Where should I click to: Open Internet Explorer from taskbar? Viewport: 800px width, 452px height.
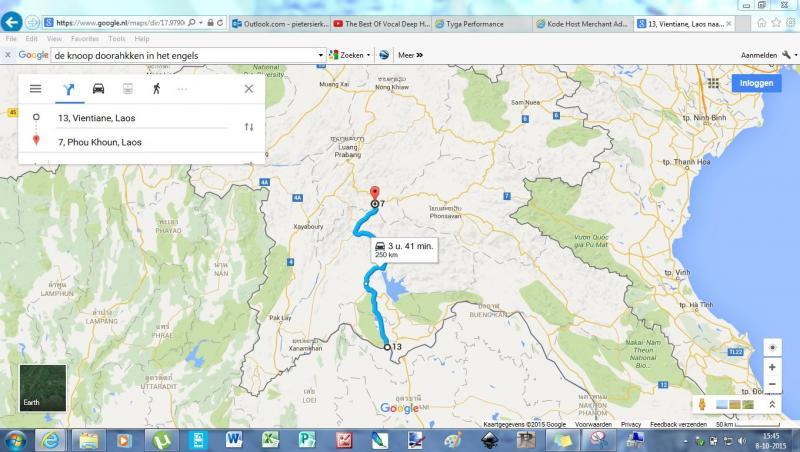point(50,440)
